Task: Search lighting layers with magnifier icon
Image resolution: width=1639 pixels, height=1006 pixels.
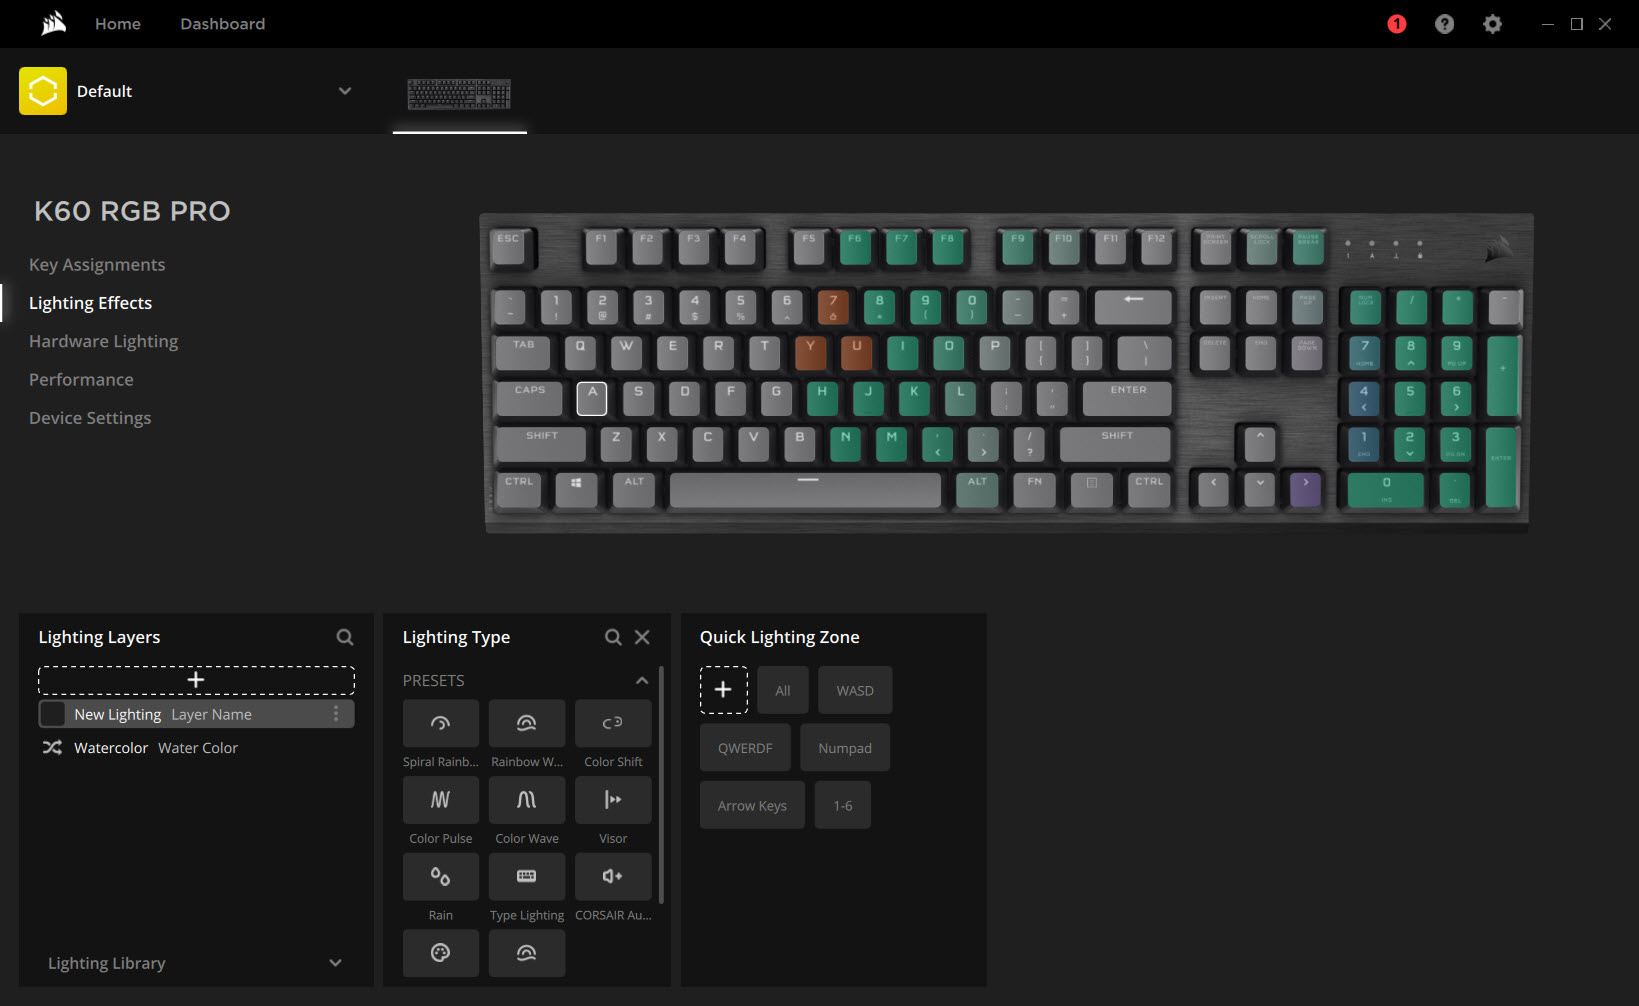Action: [345, 637]
